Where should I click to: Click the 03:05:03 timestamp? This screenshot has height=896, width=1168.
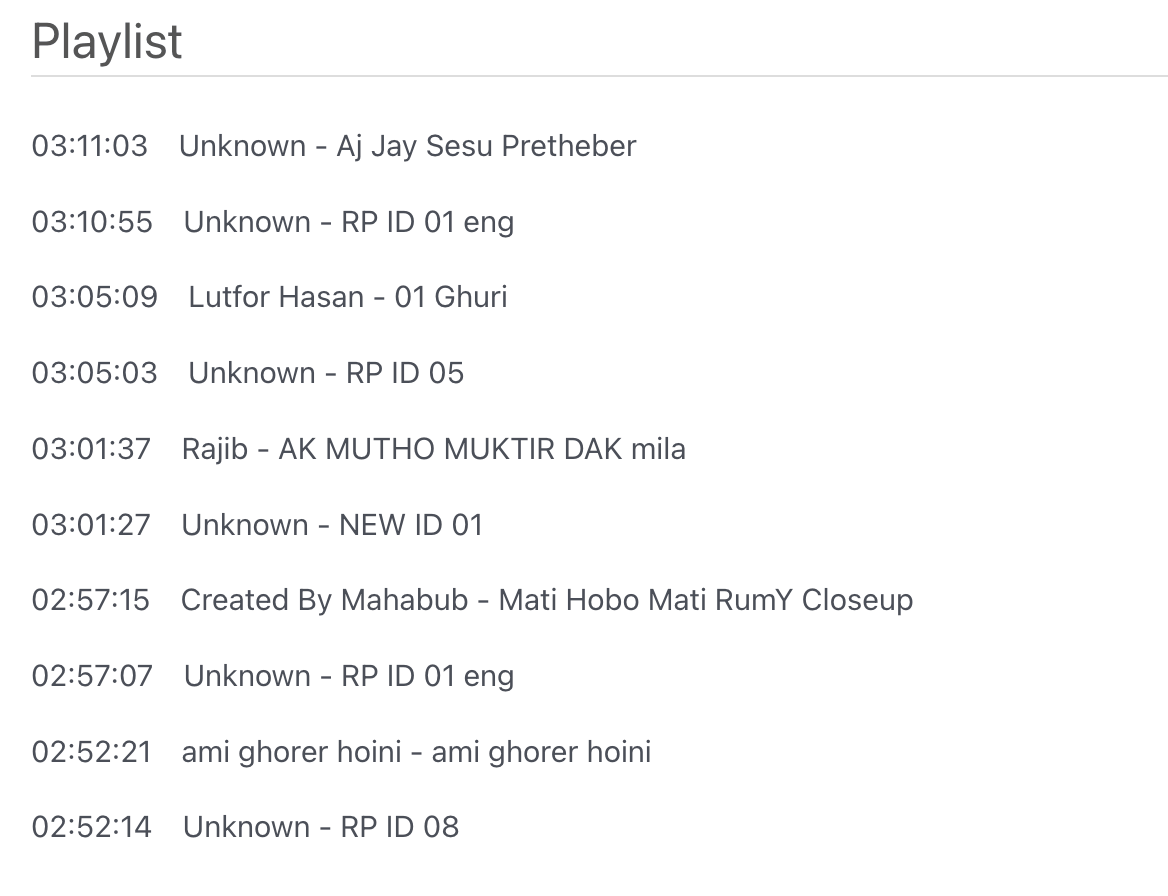(95, 373)
